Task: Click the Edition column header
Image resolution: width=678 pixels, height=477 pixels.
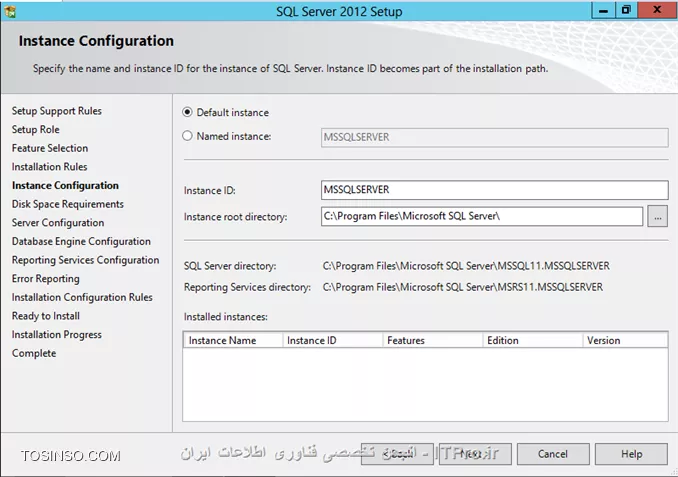Action: click(532, 340)
